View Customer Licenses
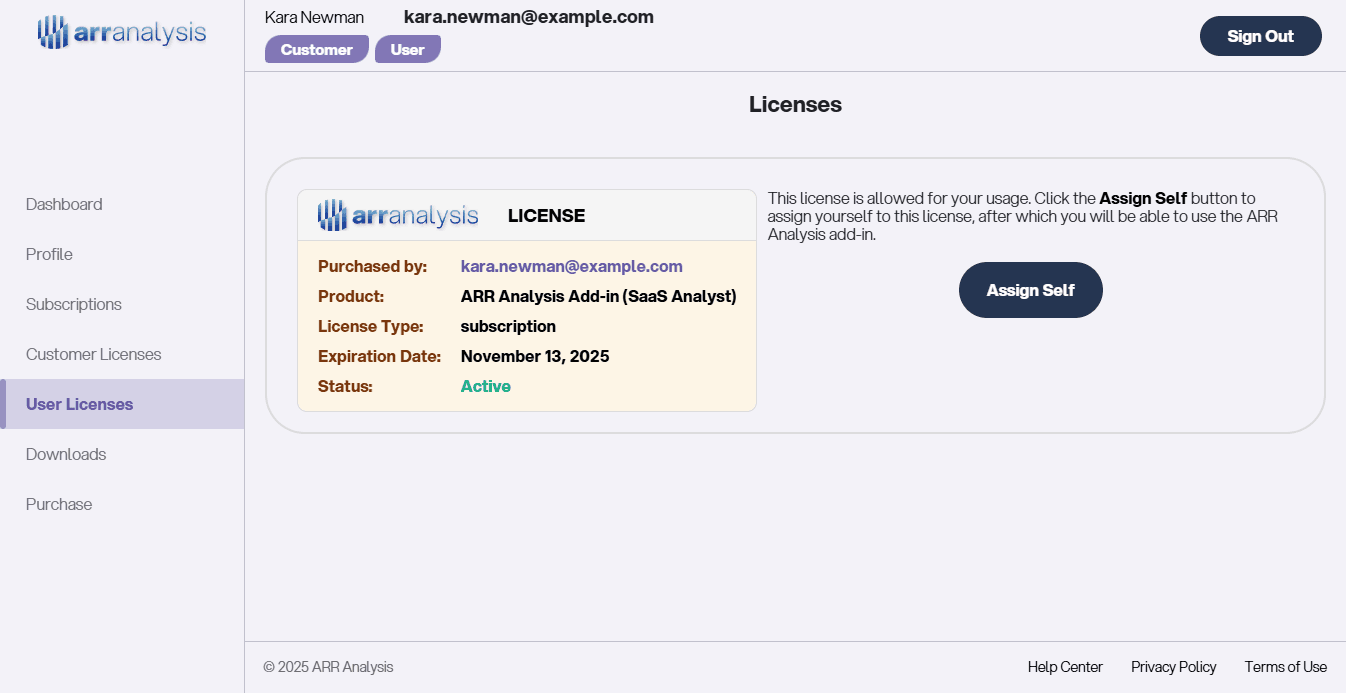1346x693 pixels. pyautogui.click(x=93, y=354)
